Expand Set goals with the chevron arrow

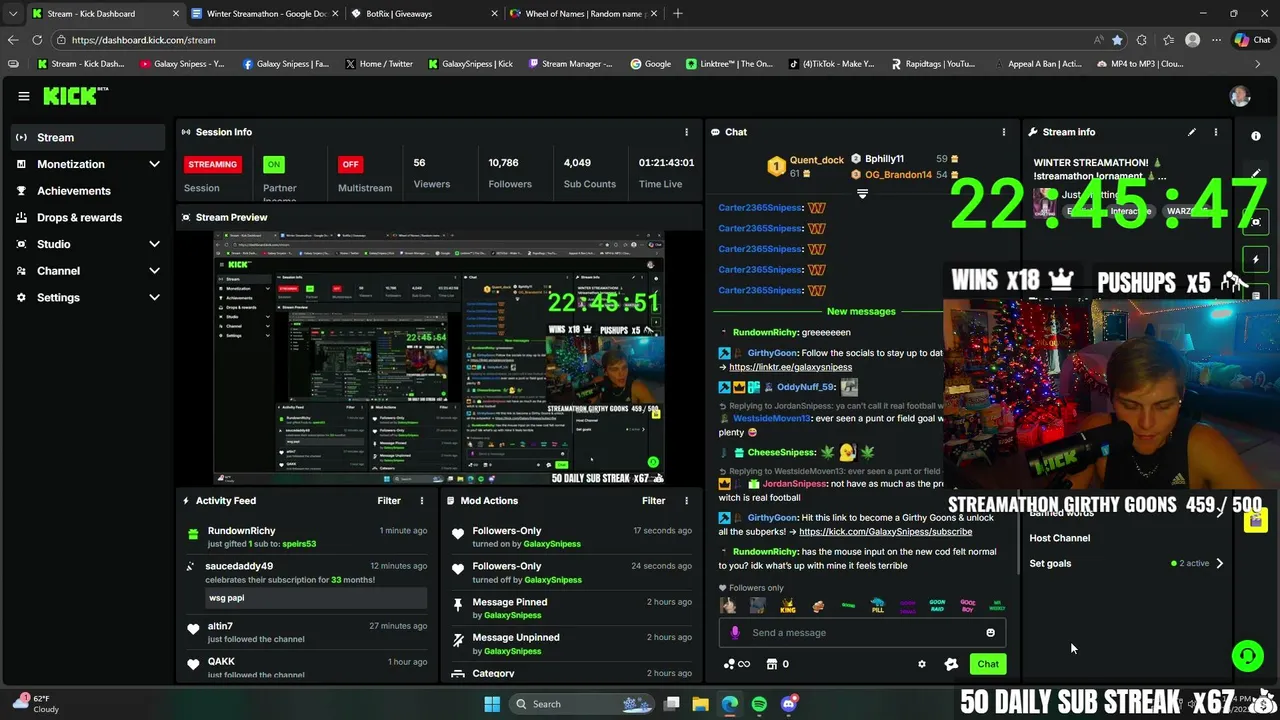coord(1219,563)
